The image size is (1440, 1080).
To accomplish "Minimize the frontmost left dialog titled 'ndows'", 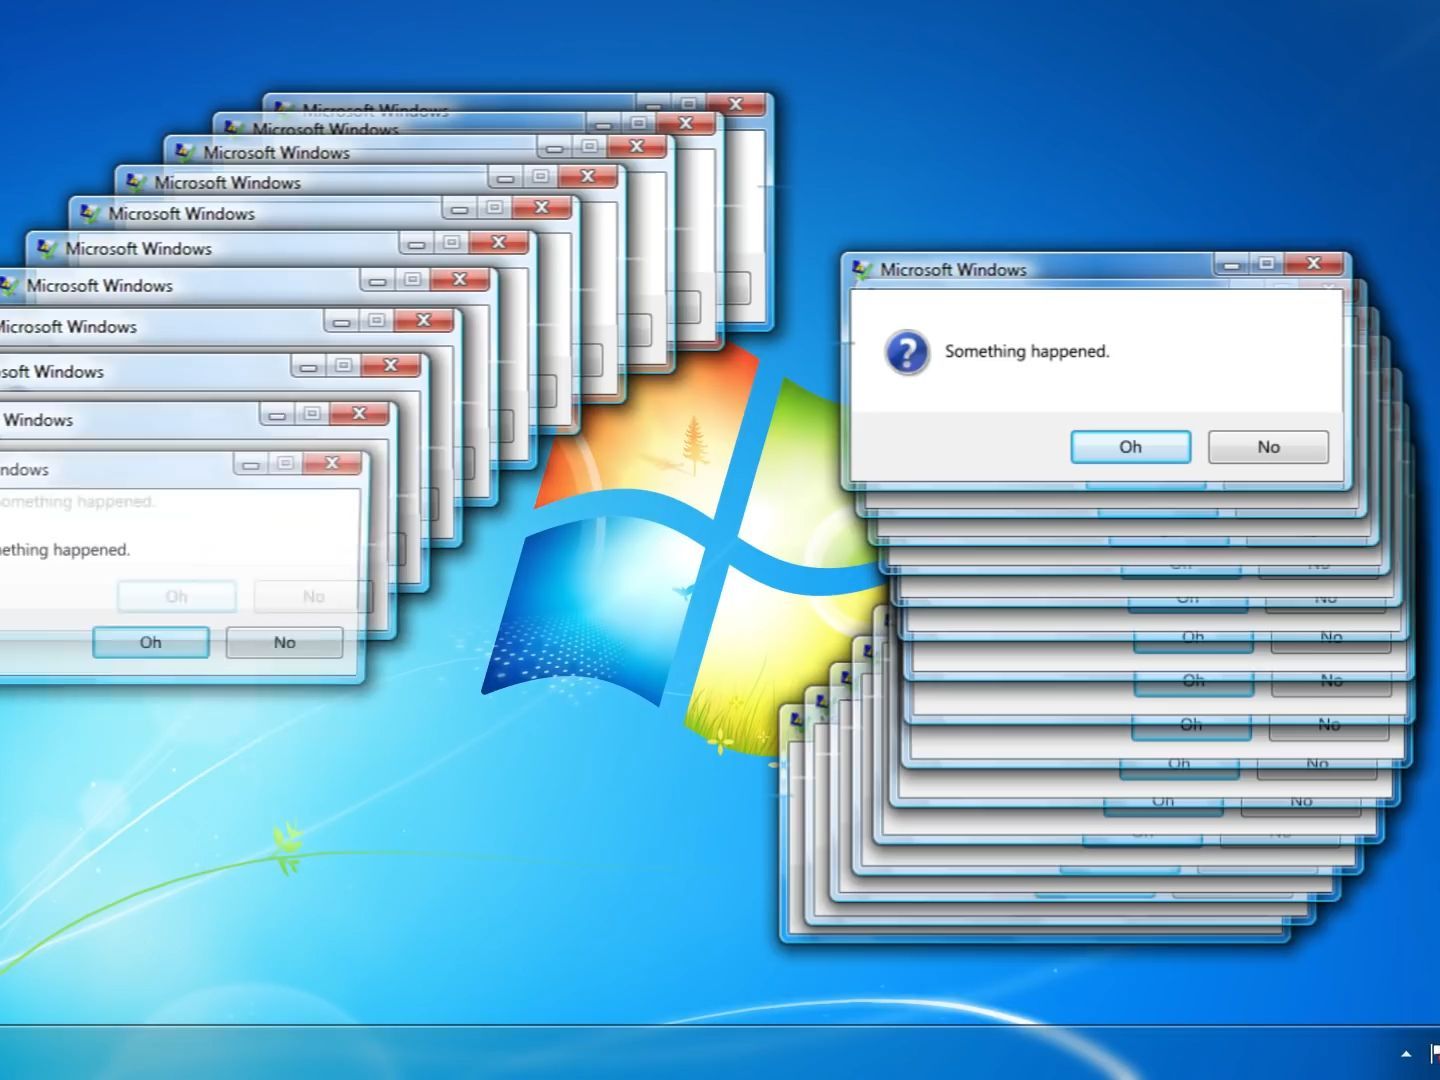I will (251, 464).
